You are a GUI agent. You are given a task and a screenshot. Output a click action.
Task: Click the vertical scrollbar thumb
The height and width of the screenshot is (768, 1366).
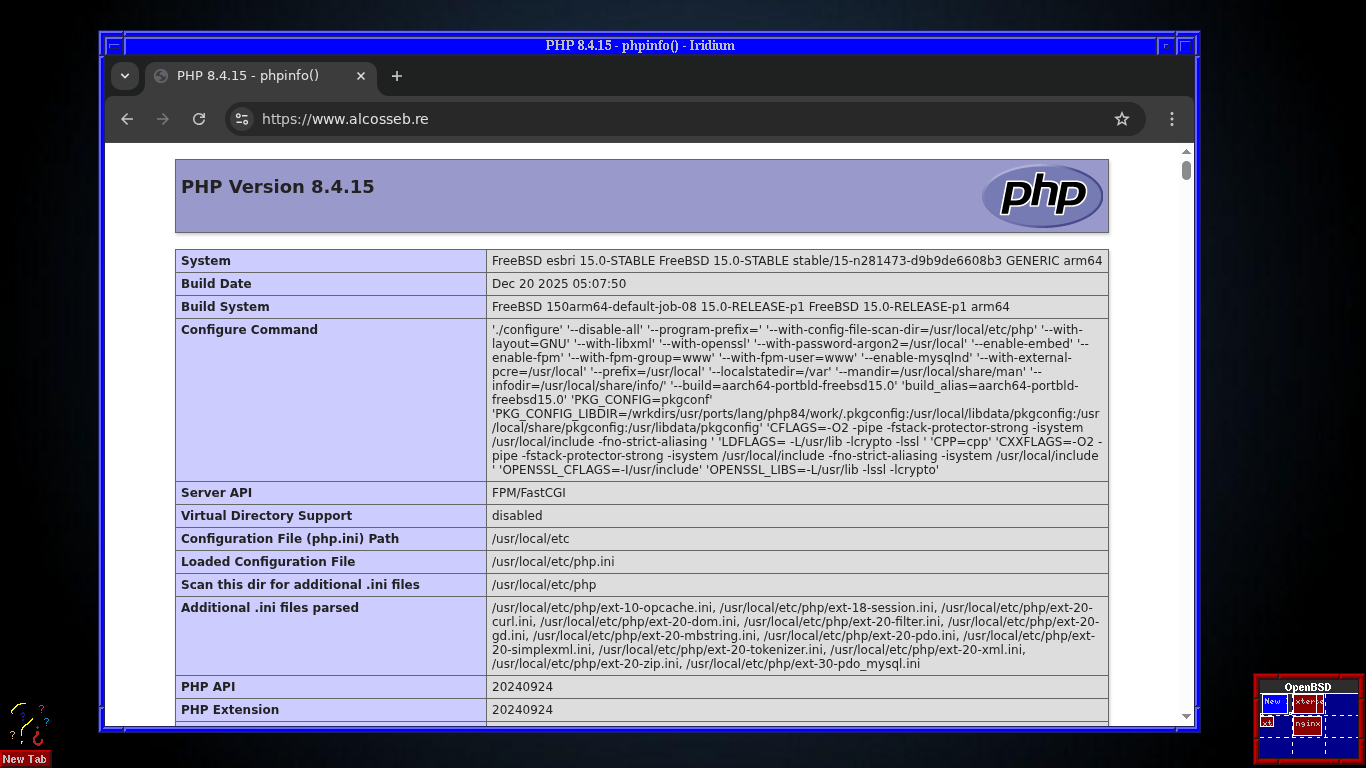click(x=1186, y=170)
